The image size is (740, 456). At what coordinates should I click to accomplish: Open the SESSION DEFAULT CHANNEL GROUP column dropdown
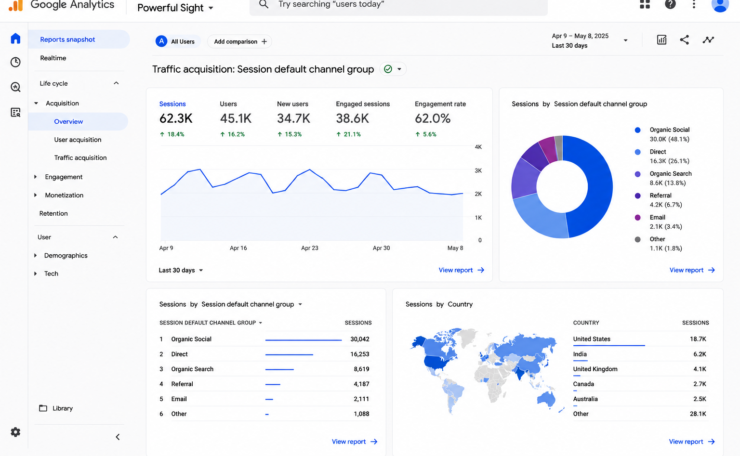tap(261, 323)
